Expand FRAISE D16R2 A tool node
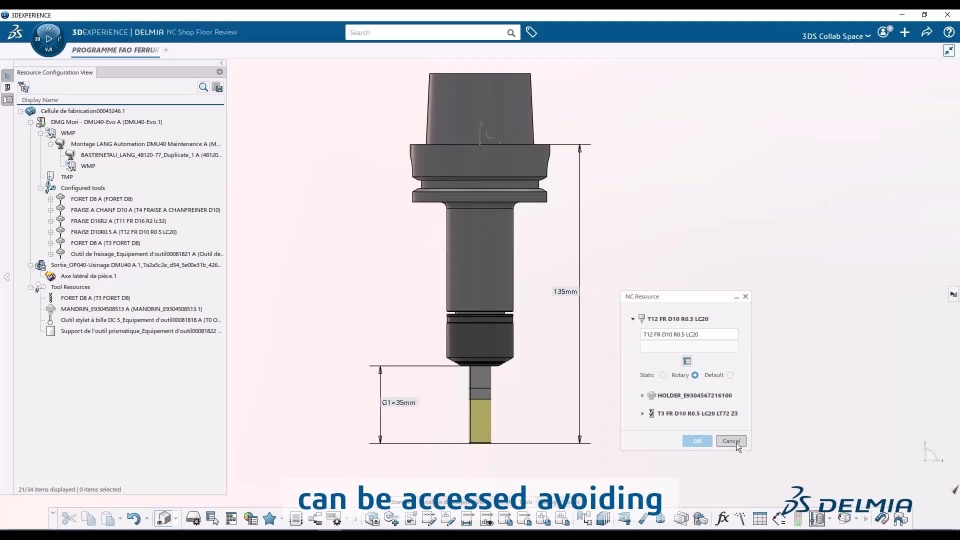Screen dimensions: 960x540 tap(51, 221)
